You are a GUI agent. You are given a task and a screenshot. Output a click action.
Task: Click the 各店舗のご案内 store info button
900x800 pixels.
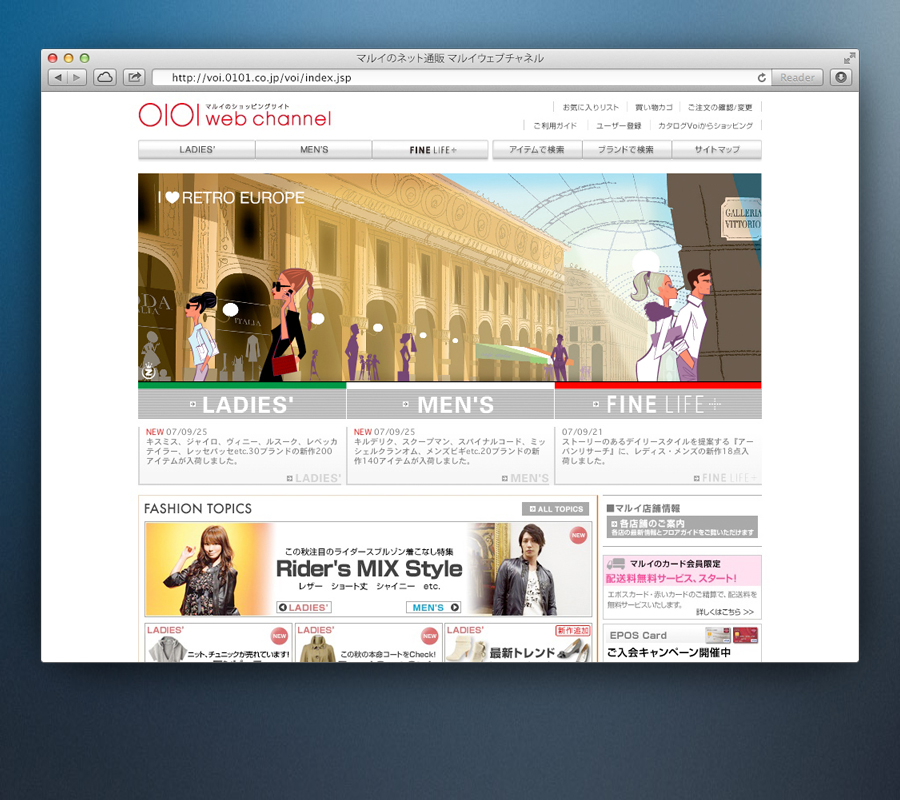pyautogui.click(x=682, y=527)
